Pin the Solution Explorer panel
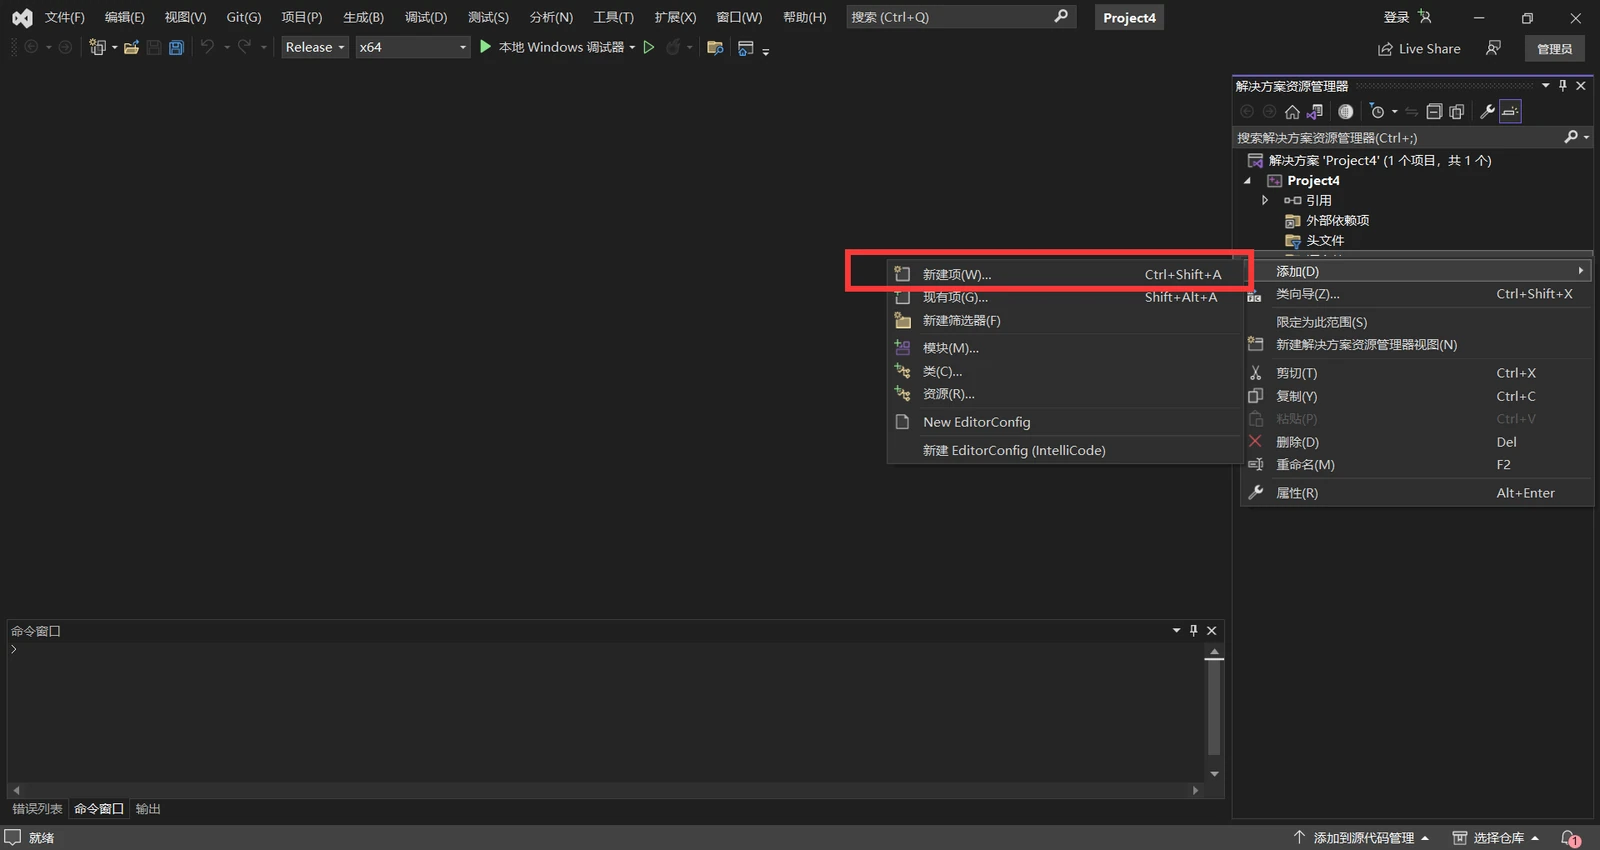Viewport: 1600px width, 850px height. coord(1563,86)
